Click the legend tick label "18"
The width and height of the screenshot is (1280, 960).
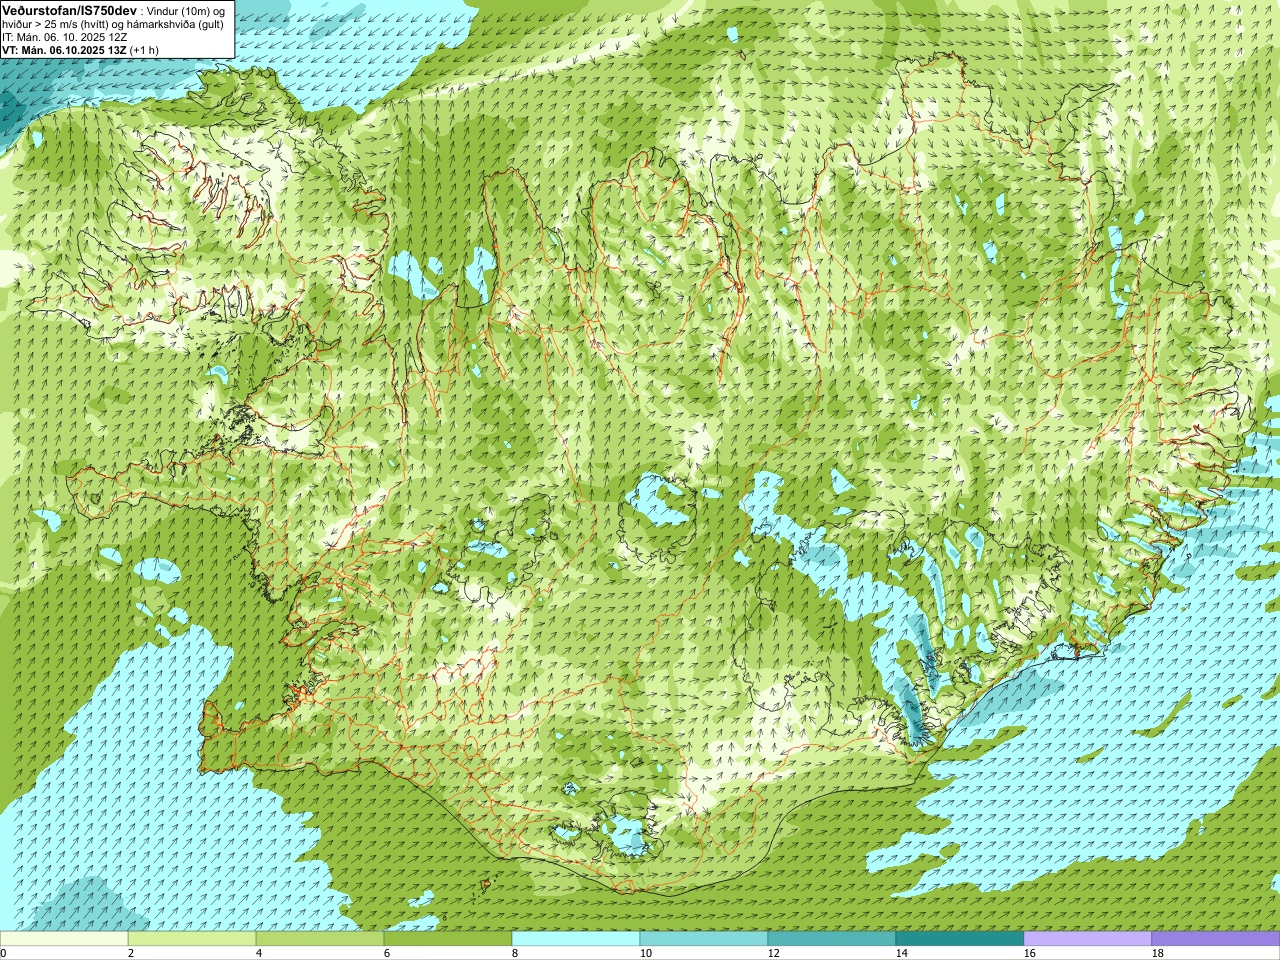(1158, 954)
